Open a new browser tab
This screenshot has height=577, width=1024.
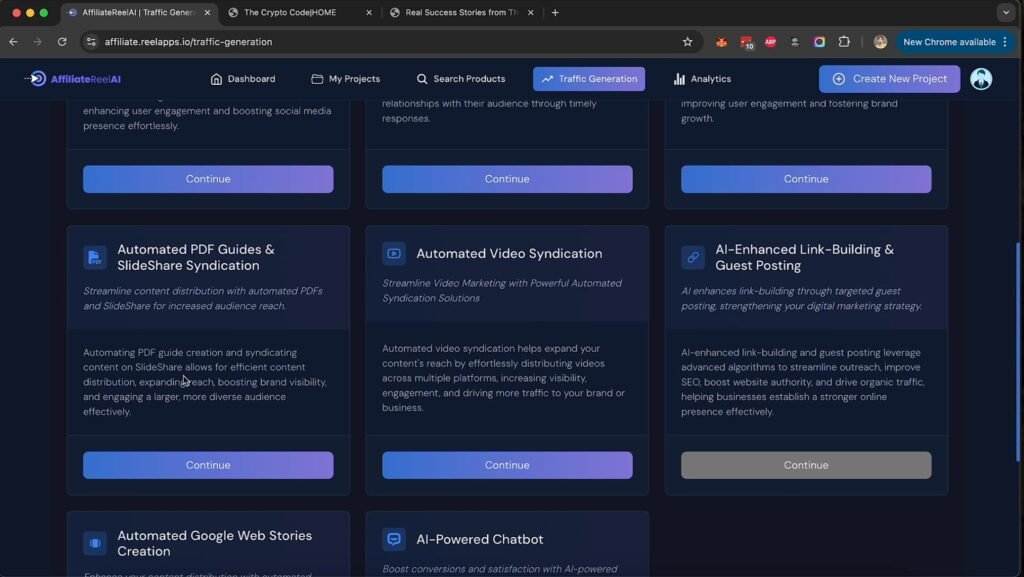[555, 12]
